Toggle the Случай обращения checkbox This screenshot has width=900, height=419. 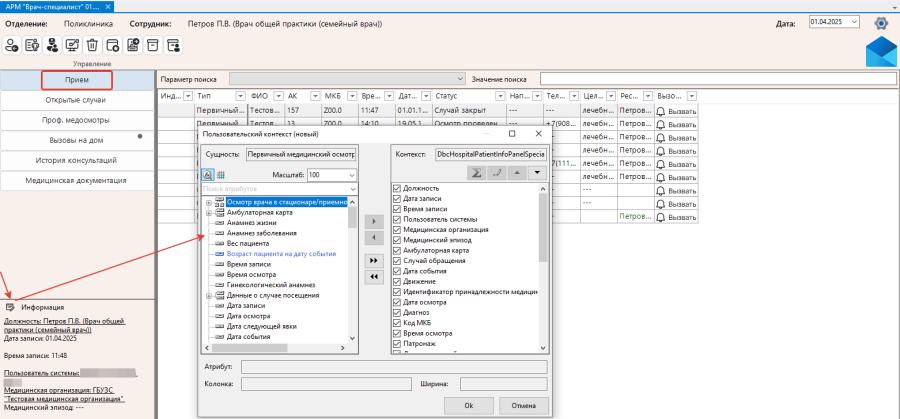[x=397, y=261]
